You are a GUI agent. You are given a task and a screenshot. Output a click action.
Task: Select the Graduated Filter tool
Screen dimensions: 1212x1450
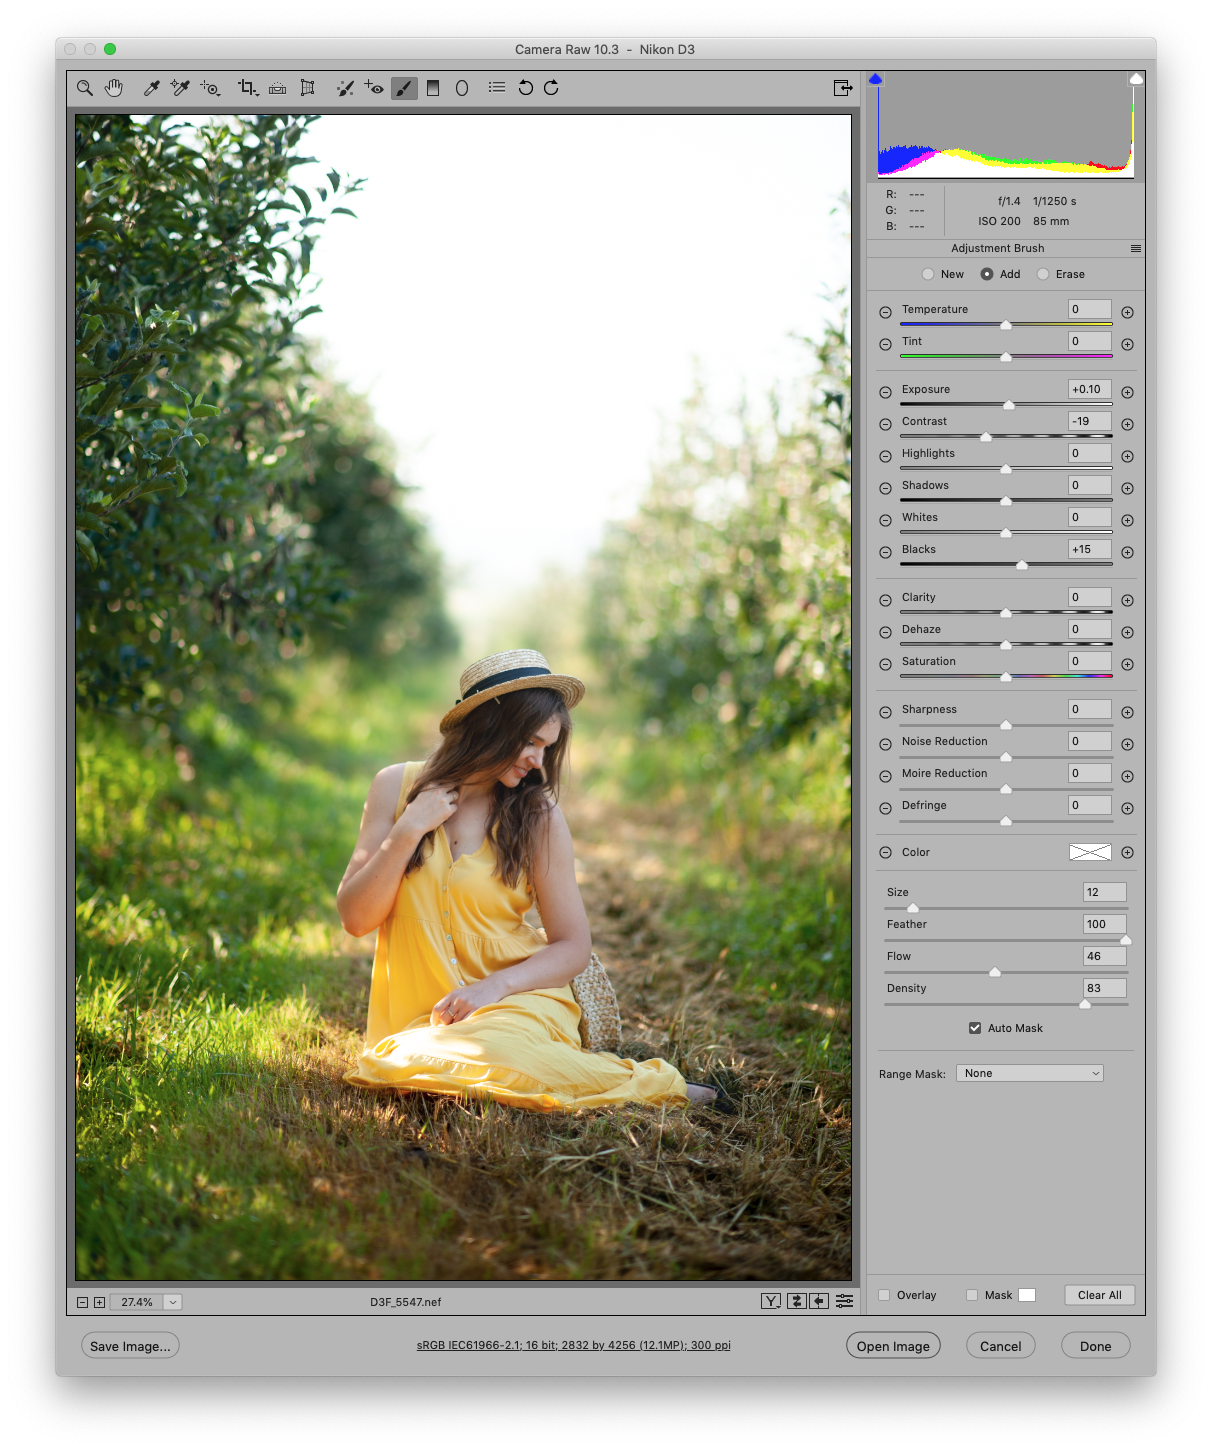(433, 88)
